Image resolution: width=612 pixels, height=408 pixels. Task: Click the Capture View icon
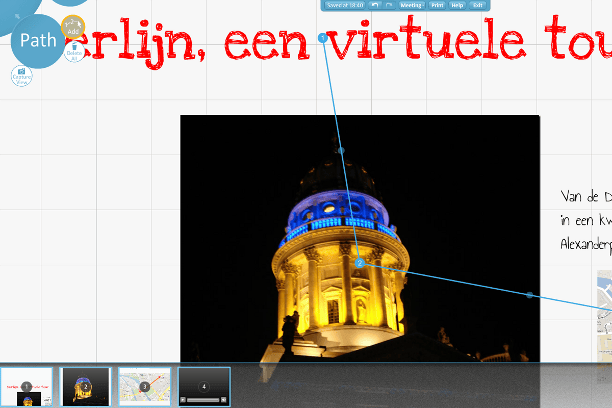click(22, 76)
